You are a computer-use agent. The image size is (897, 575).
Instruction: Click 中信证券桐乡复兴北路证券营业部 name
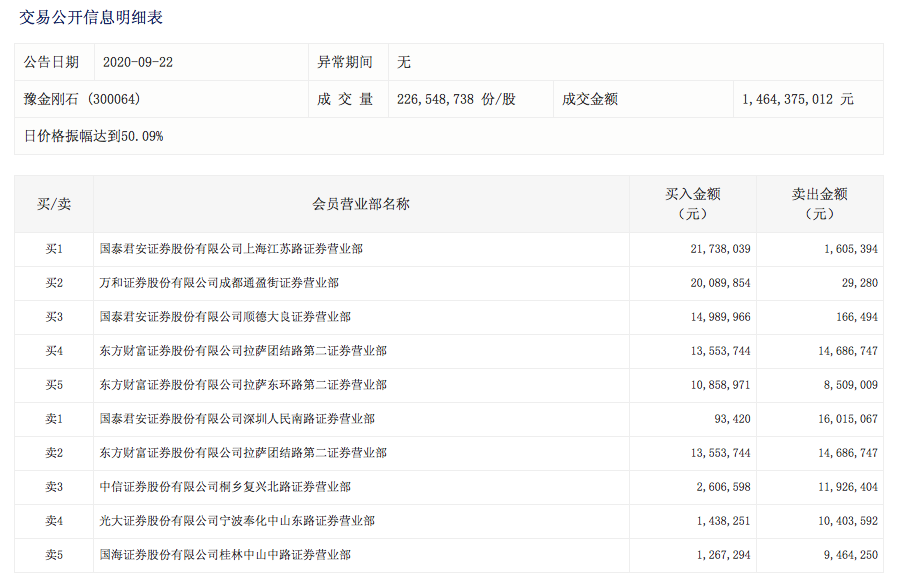point(225,487)
